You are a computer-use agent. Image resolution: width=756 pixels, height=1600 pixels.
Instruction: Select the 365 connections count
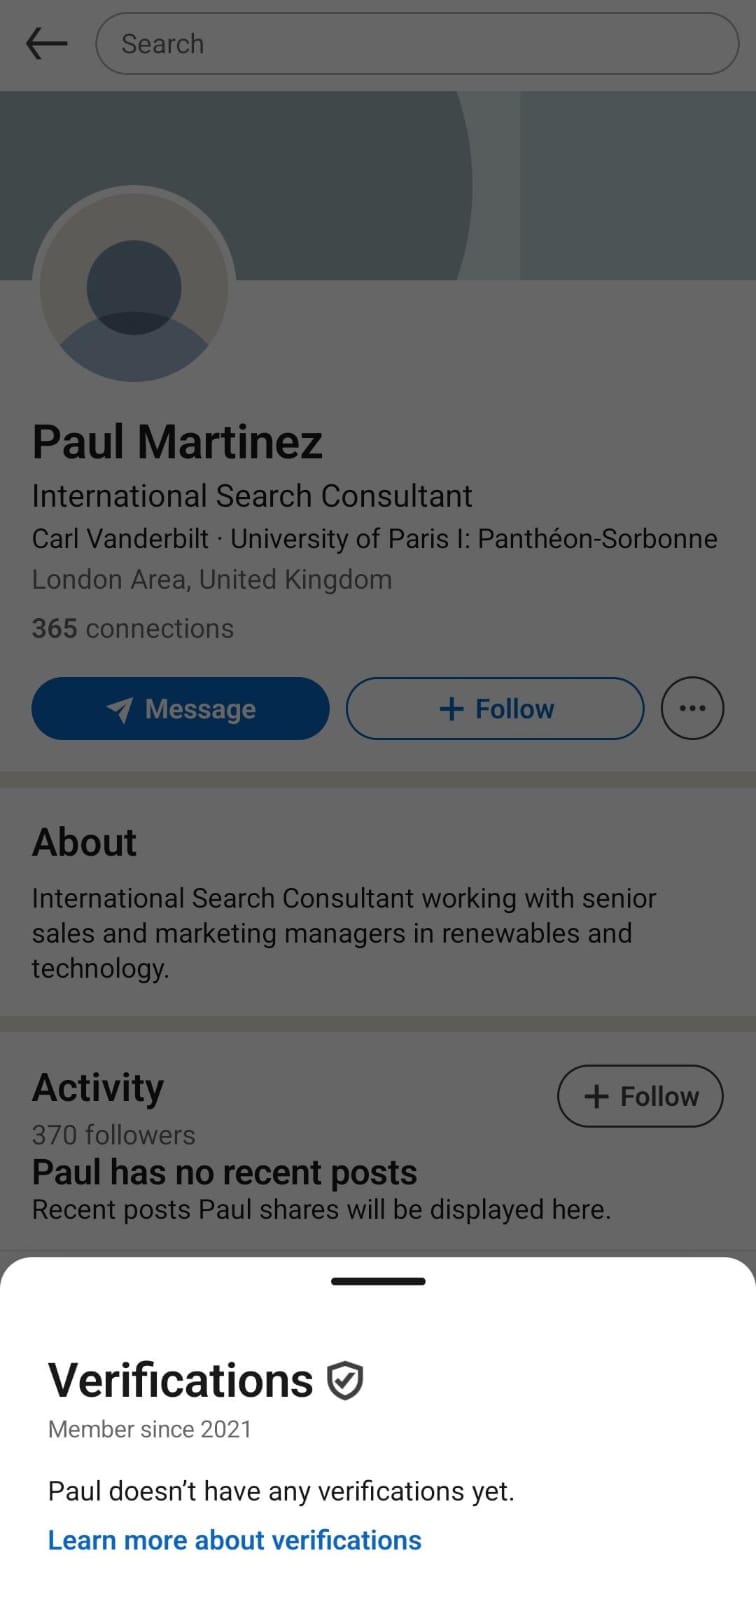coord(133,628)
